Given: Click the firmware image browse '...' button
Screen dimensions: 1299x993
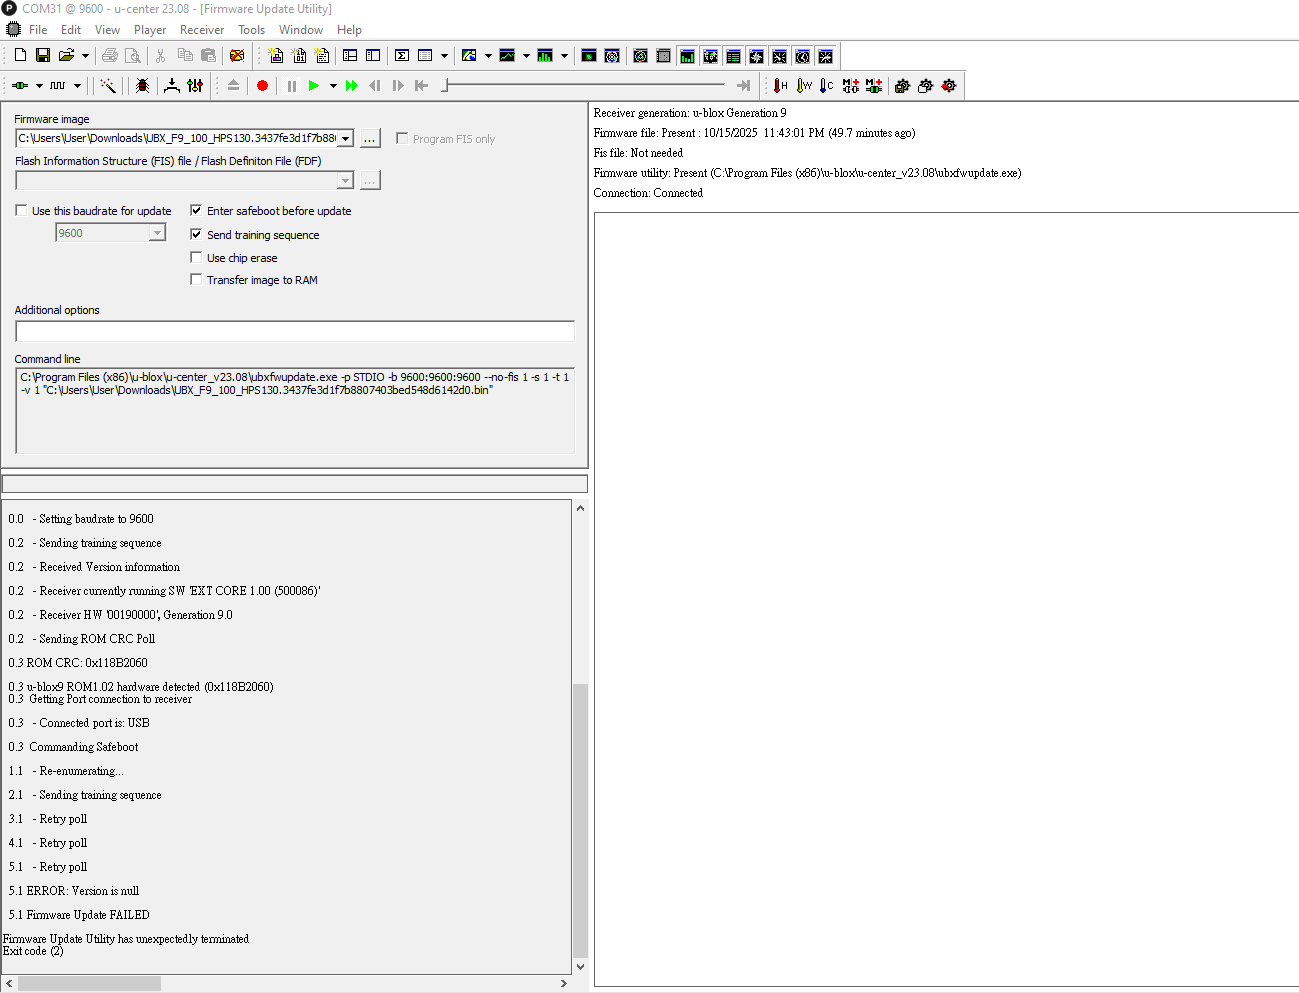Looking at the screenshot, I should (370, 139).
